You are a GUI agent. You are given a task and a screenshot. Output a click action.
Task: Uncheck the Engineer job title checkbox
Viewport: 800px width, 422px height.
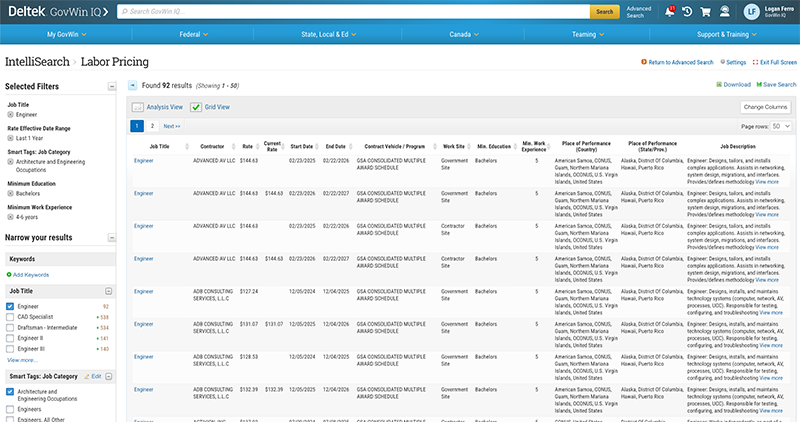coord(10,306)
